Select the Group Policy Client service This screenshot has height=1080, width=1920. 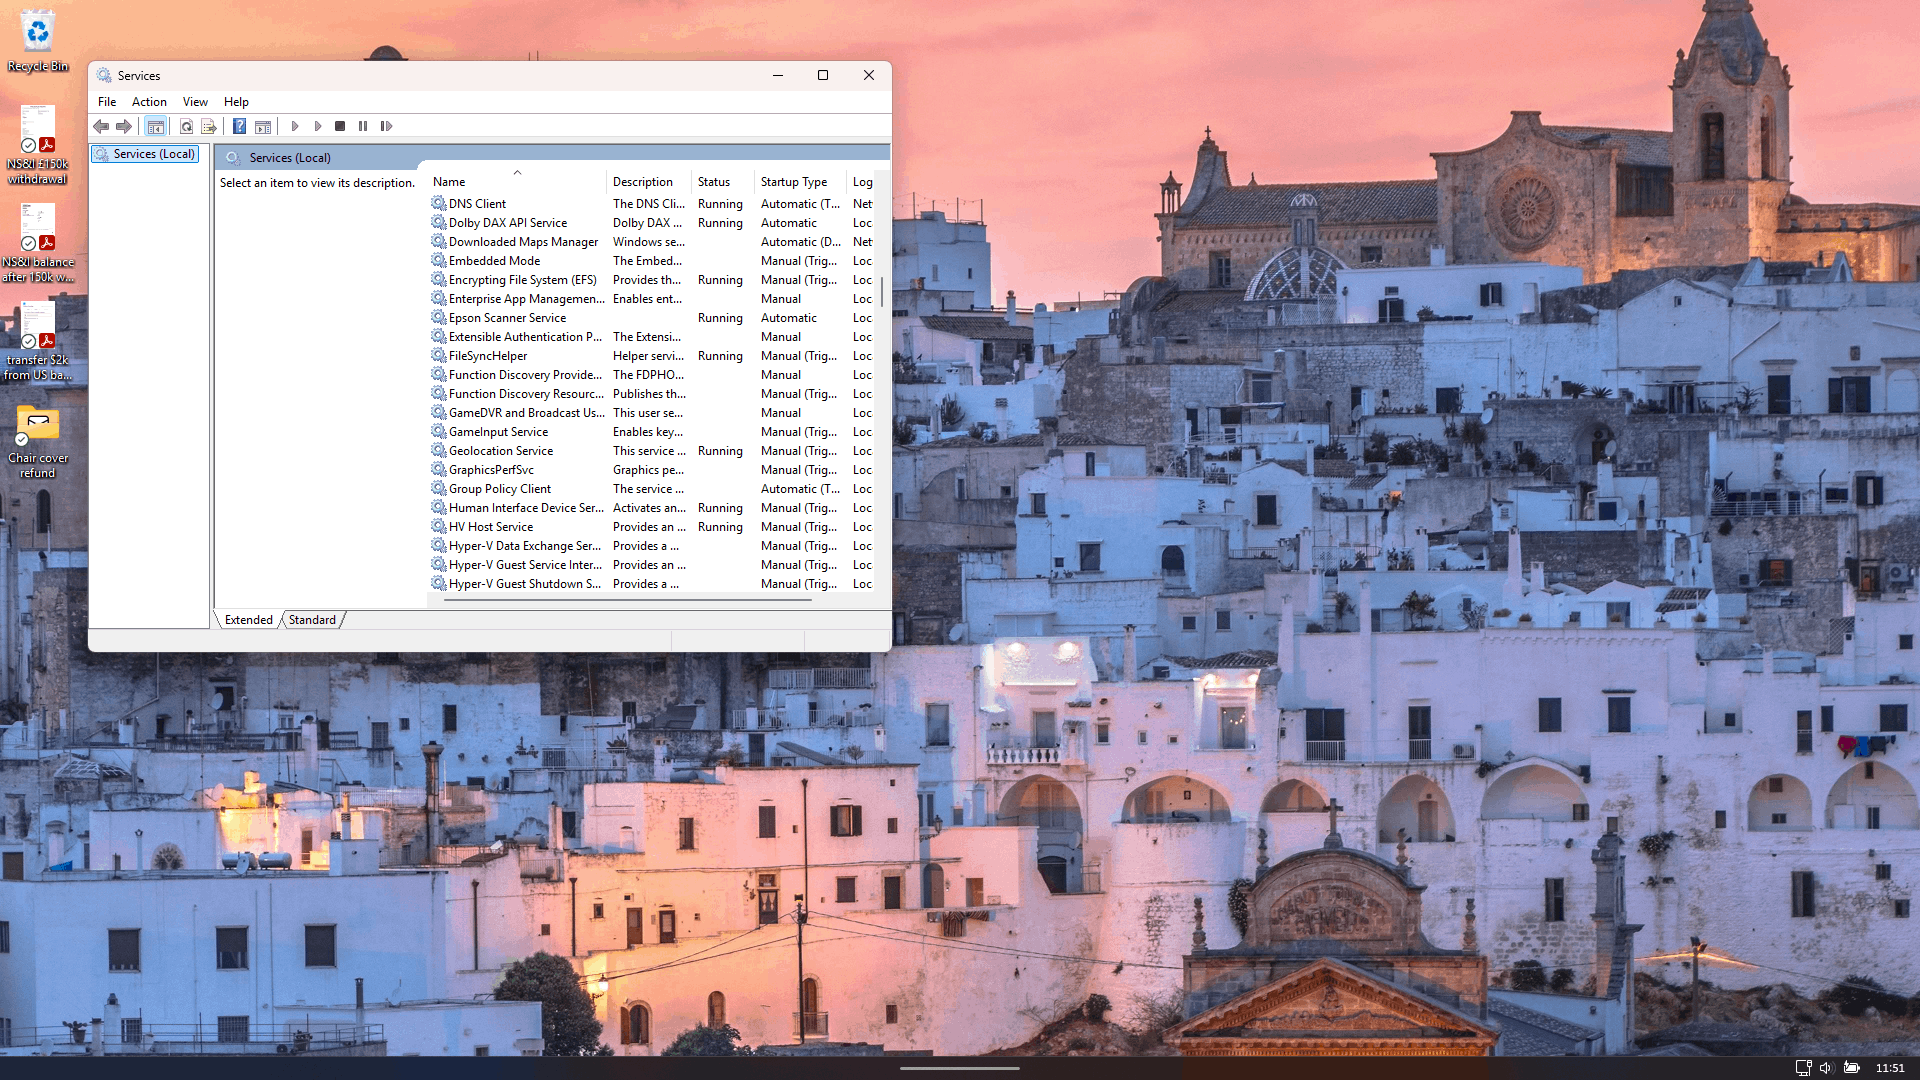click(650, 489)
